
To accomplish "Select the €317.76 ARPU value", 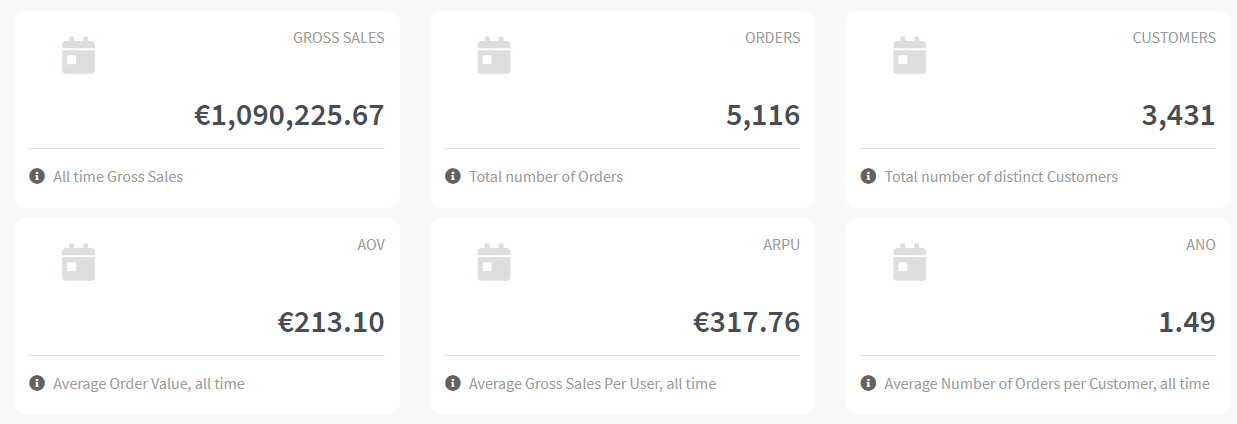I will 747,322.
